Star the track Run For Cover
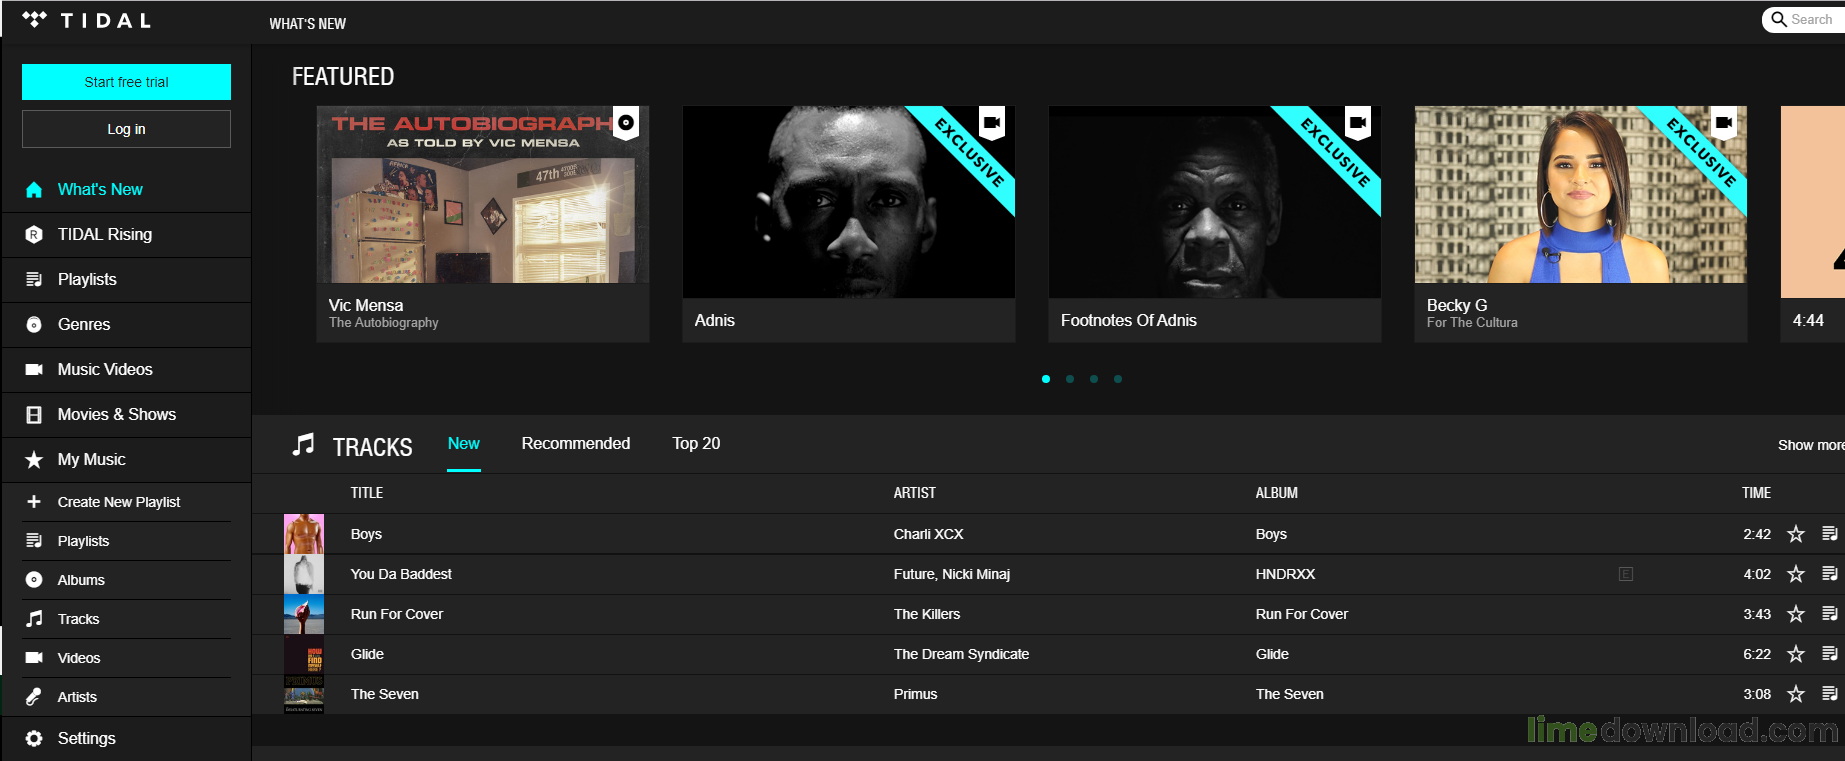 click(x=1796, y=614)
